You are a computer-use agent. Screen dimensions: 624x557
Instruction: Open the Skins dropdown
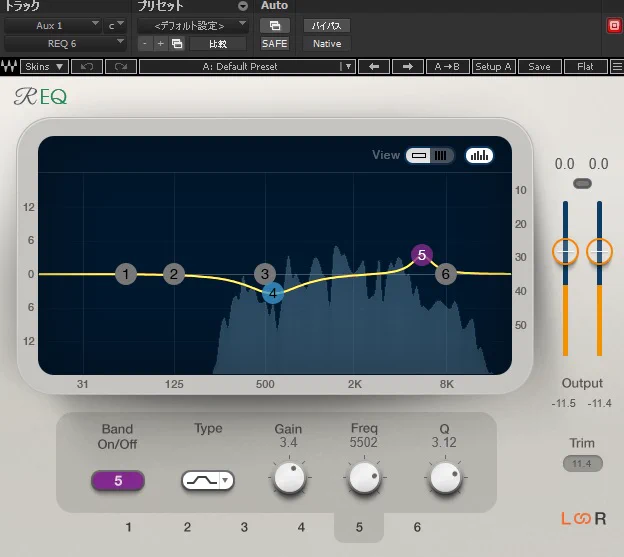(x=44, y=66)
